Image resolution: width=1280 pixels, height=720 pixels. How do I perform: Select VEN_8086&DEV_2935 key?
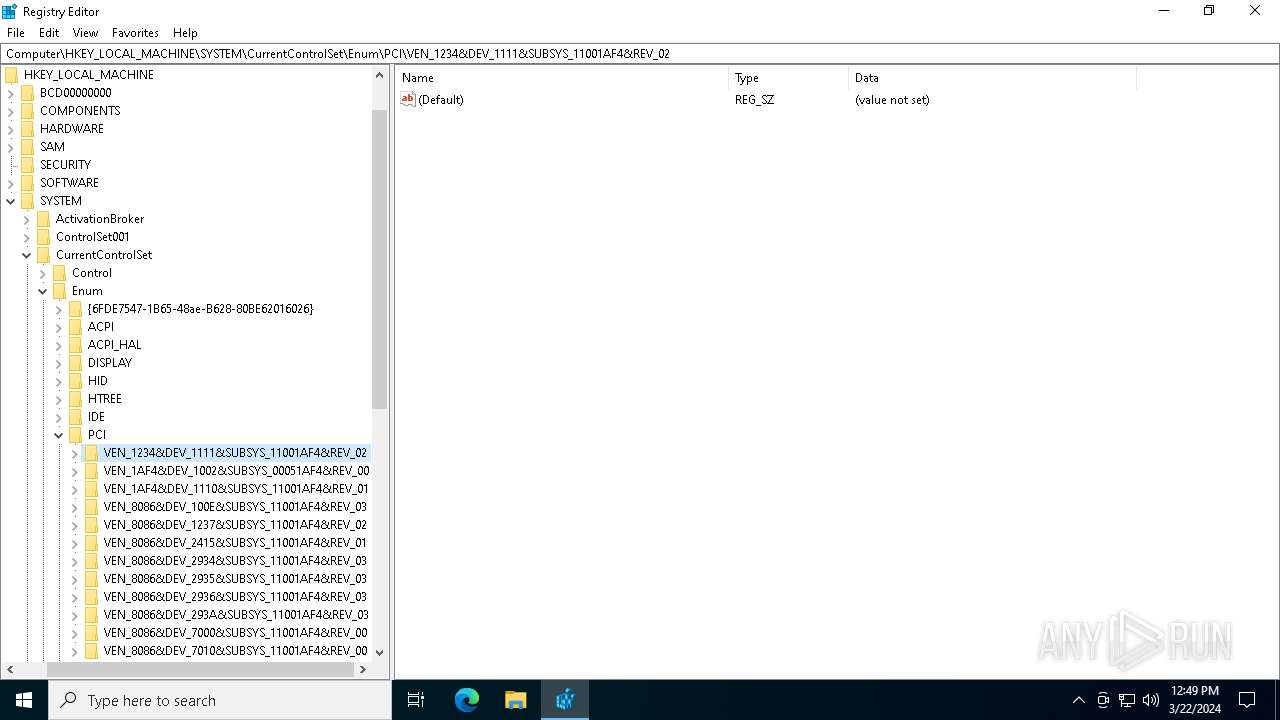[x=235, y=579]
